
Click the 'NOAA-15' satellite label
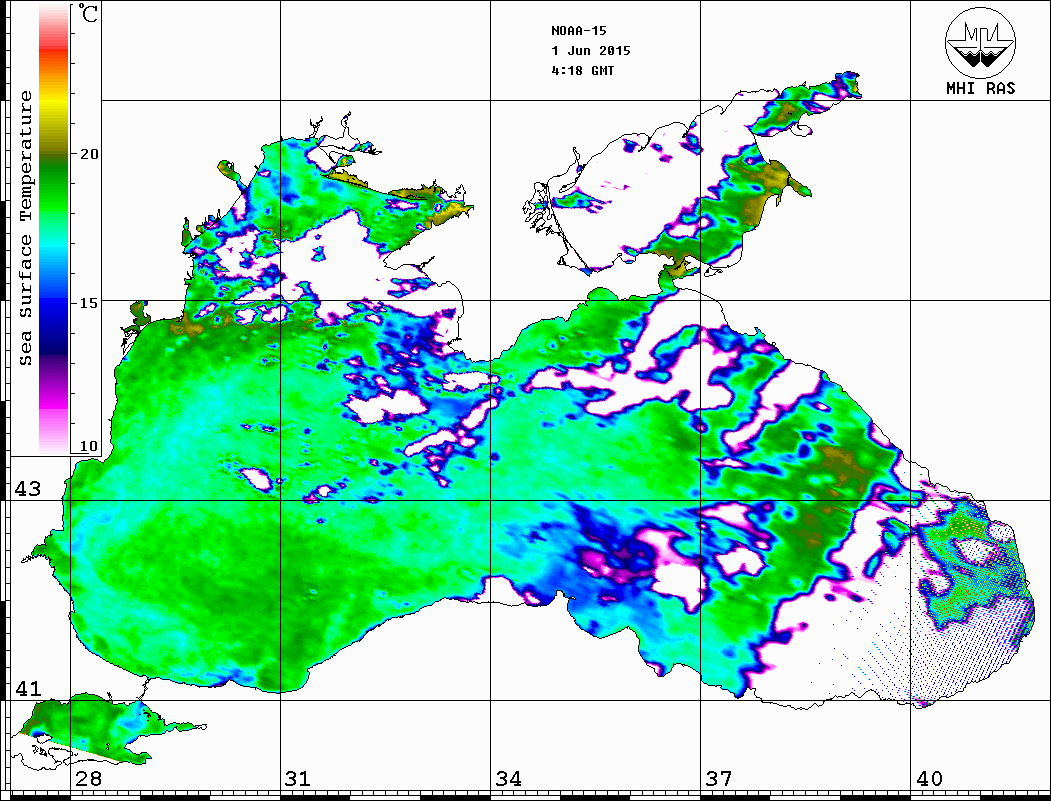click(x=578, y=31)
